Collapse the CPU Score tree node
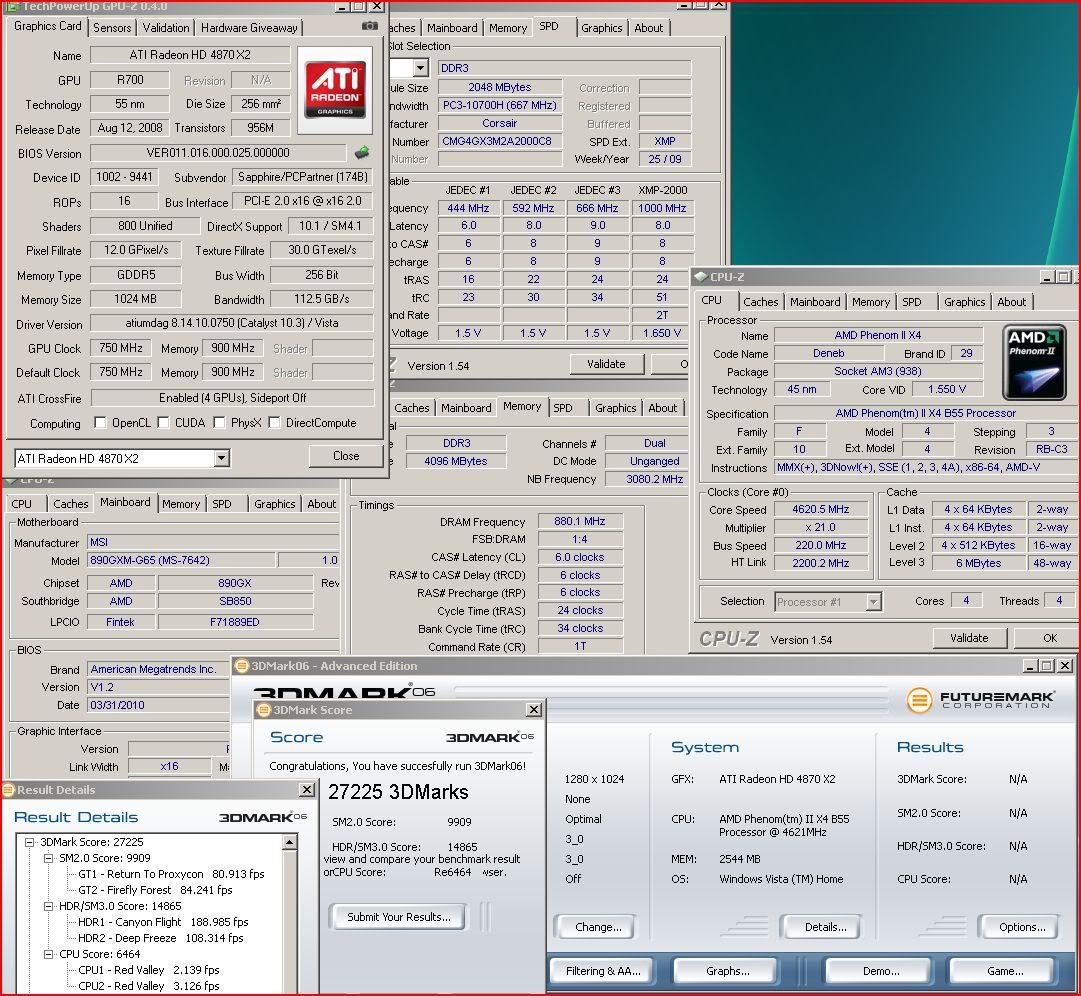The width and height of the screenshot is (1081, 996). (49, 954)
